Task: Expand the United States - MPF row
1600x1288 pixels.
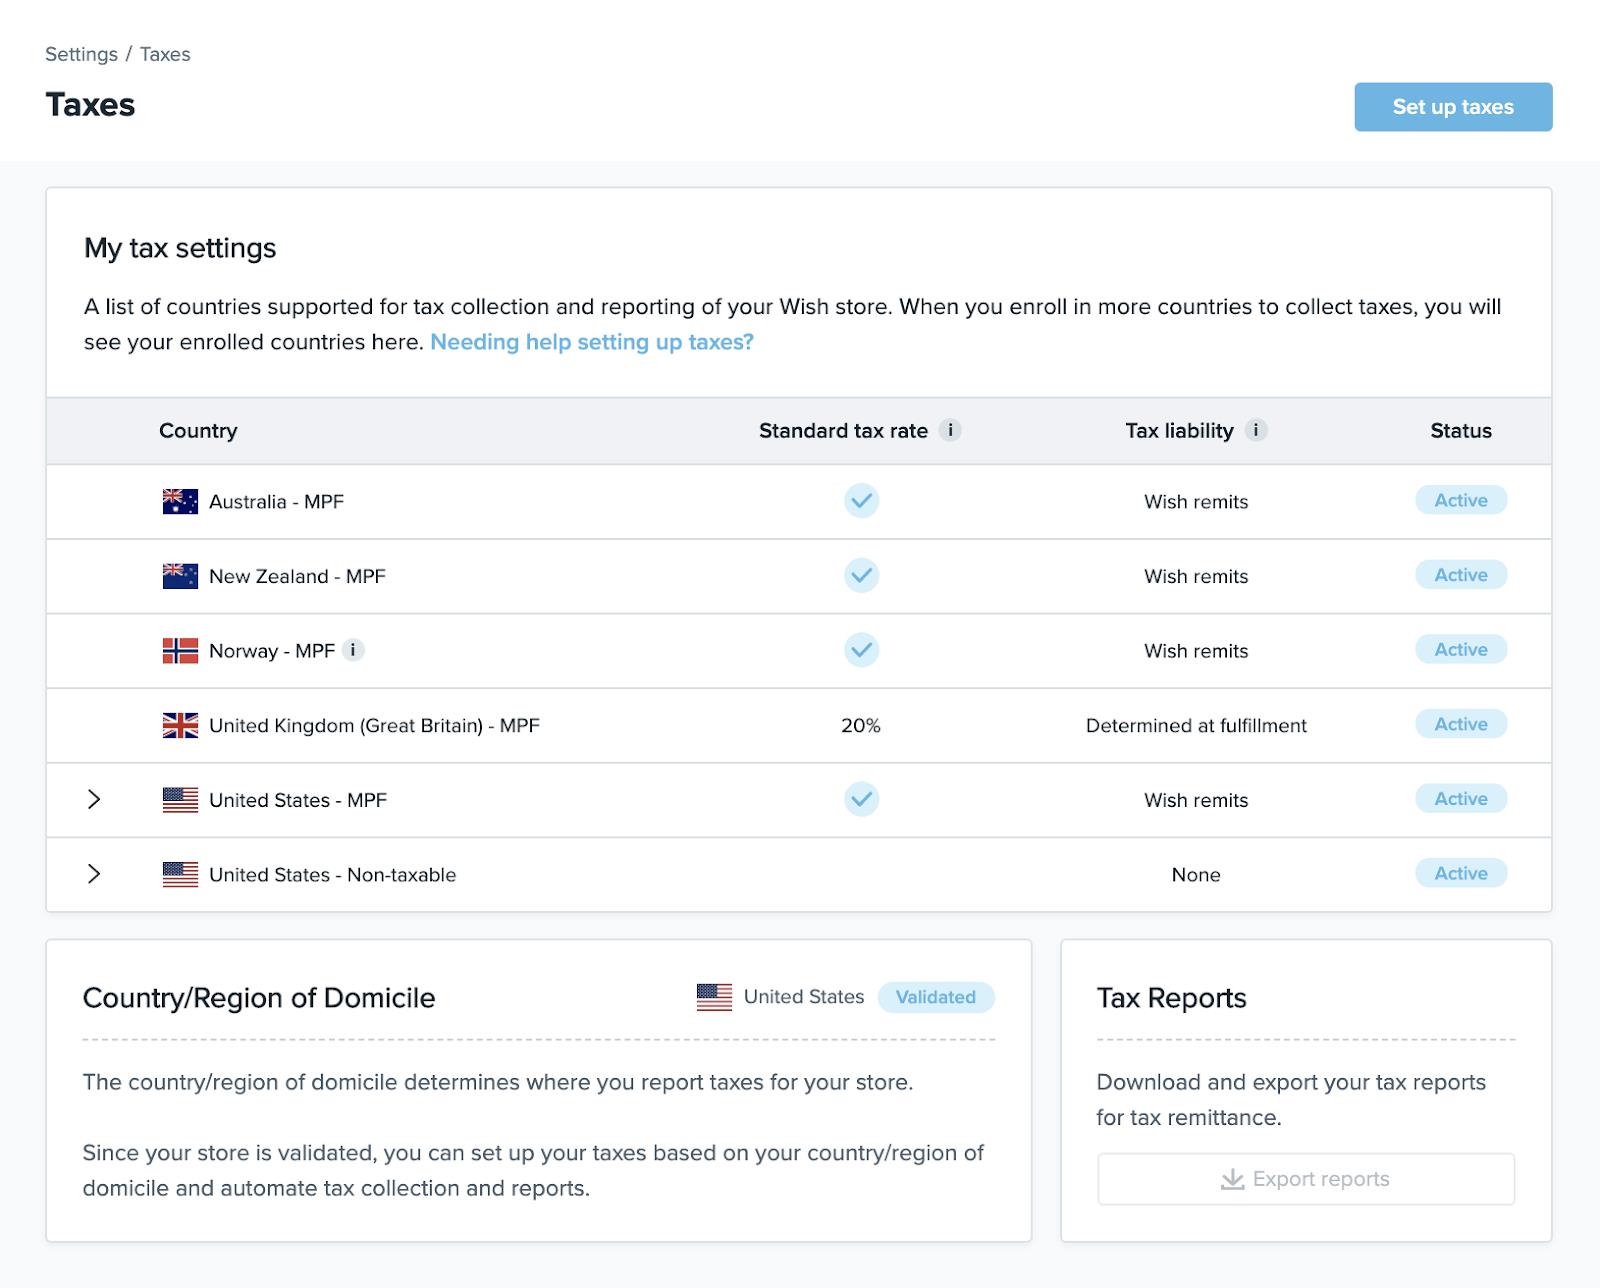Action: click(x=94, y=799)
